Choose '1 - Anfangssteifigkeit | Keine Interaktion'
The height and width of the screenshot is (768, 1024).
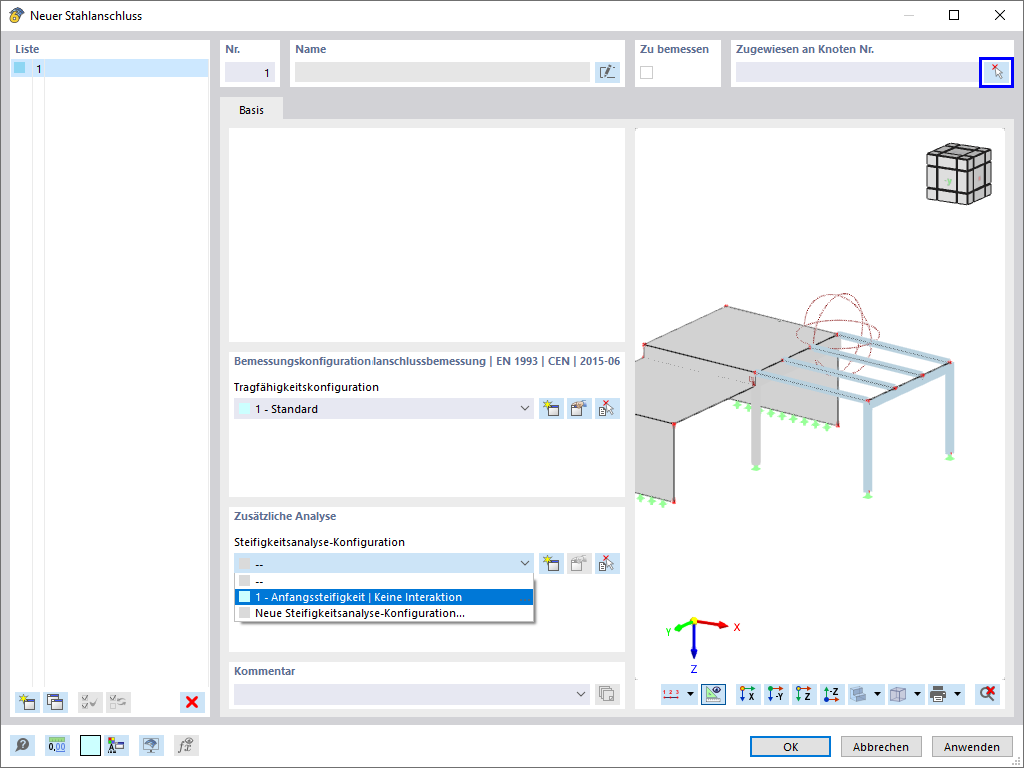(384, 597)
